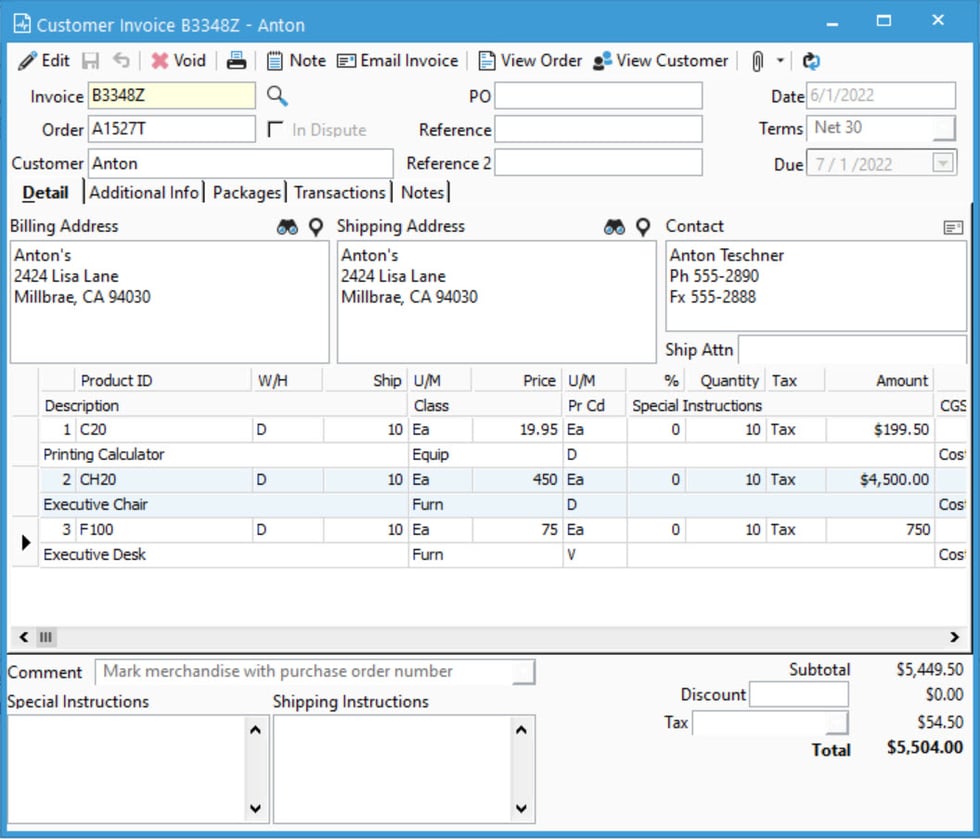Expand the attachment dropdown arrow
This screenshot has height=839, width=980.
pyautogui.click(x=781, y=61)
